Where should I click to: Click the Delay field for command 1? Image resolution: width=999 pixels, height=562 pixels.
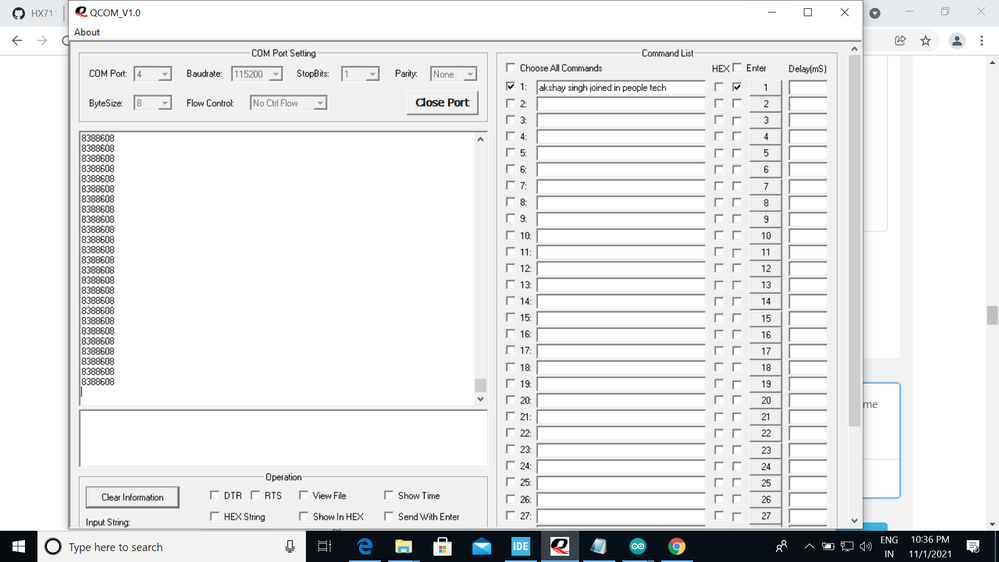[x=808, y=87]
